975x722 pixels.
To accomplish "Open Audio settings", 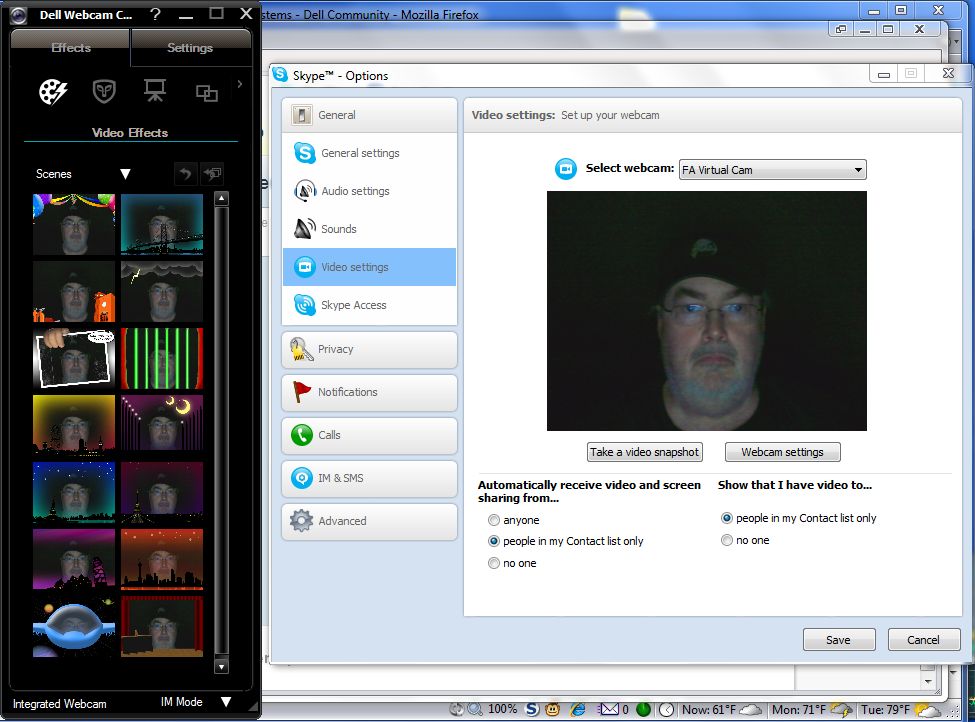I will [x=369, y=191].
